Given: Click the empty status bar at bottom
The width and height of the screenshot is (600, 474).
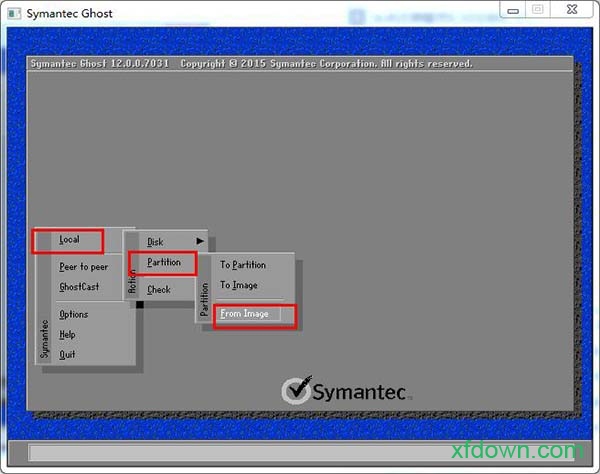Looking at the screenshot, I should [300, 453].
